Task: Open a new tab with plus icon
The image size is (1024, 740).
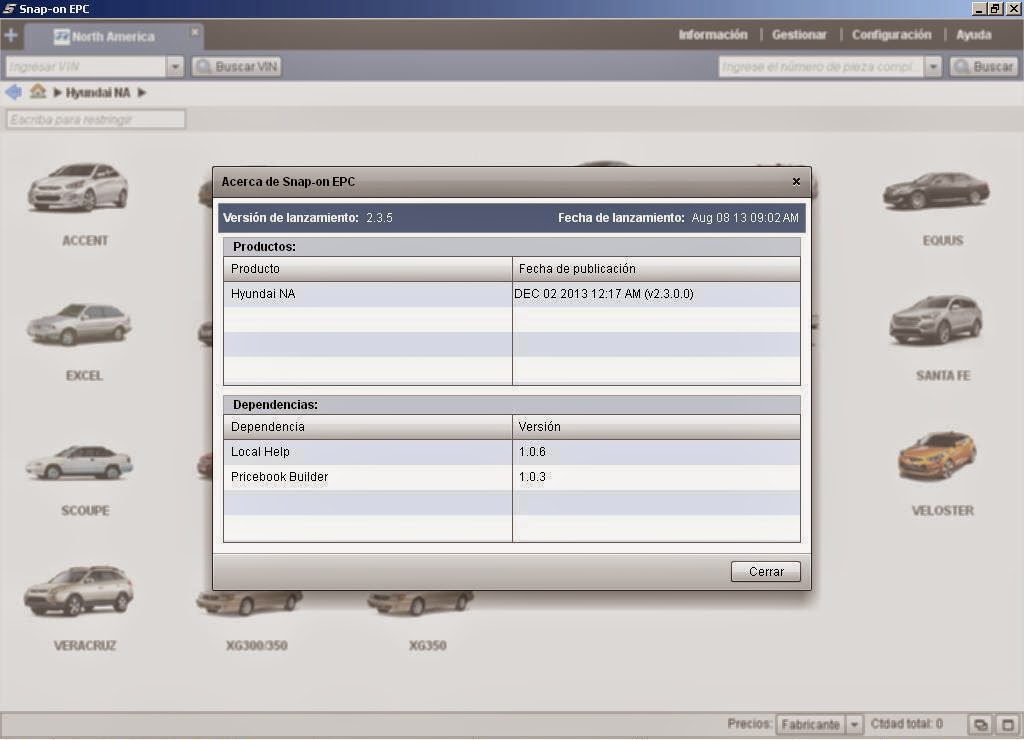Action: [x=11, y=35]
